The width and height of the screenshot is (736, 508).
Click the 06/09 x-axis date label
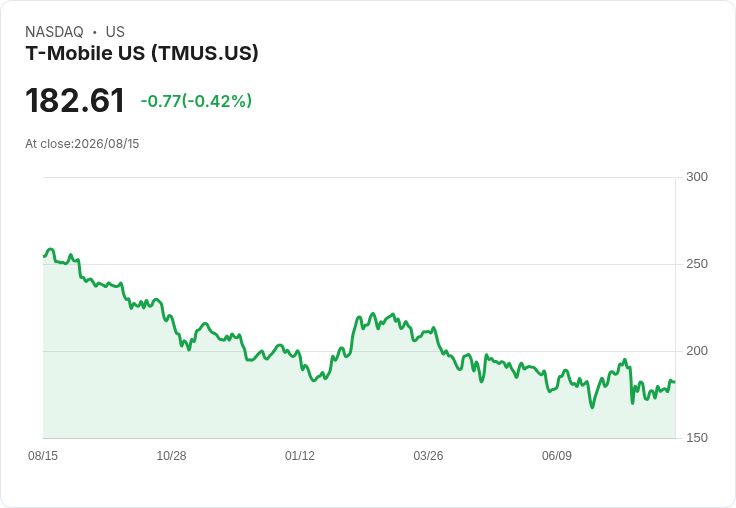coord(557,455)
